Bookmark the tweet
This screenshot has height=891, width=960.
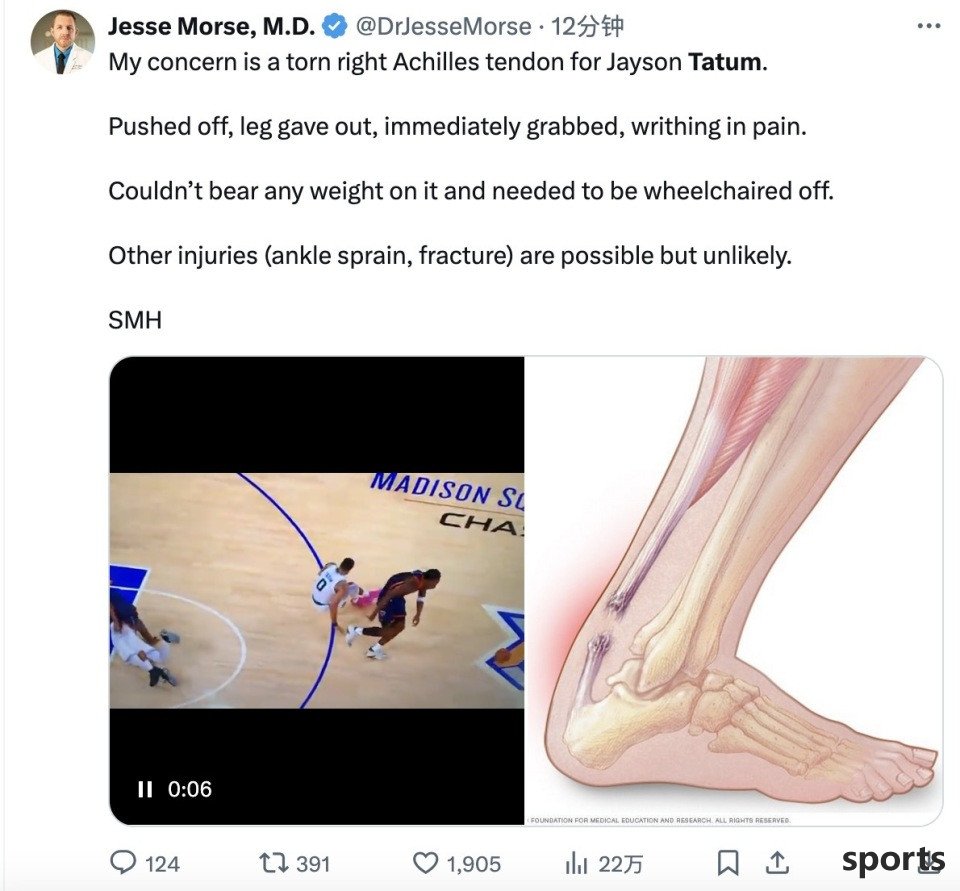(727, 863)
